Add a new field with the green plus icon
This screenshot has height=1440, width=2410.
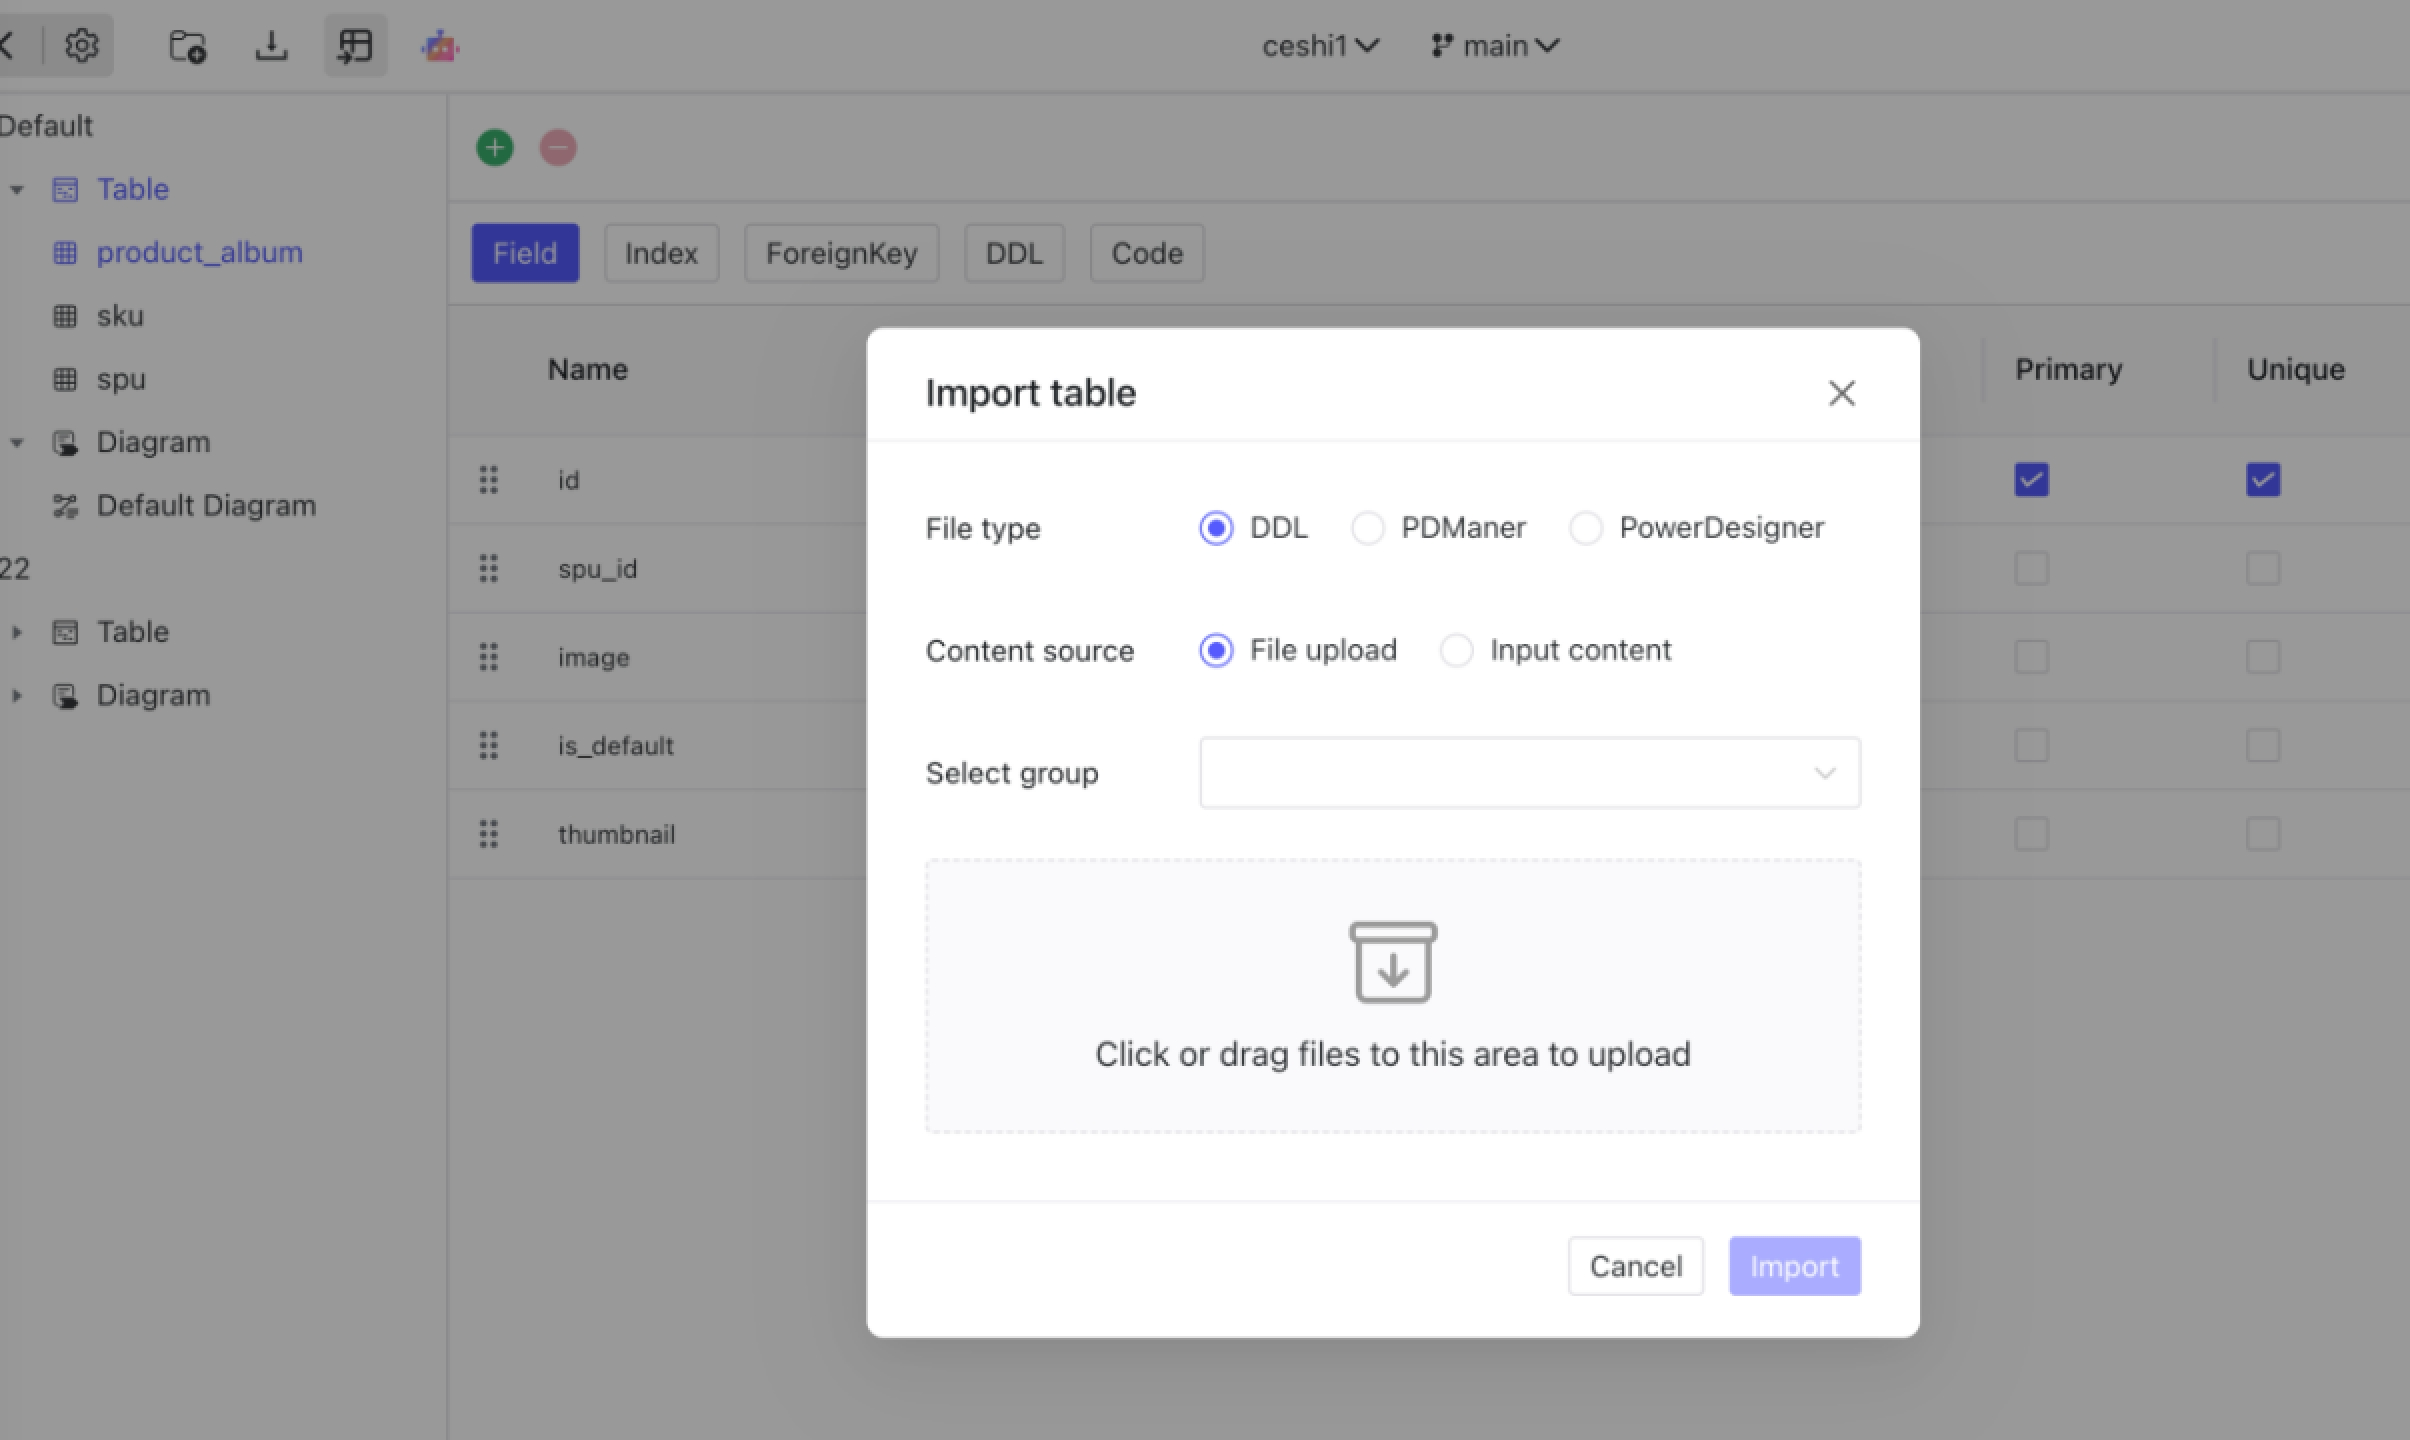point(495,147)
